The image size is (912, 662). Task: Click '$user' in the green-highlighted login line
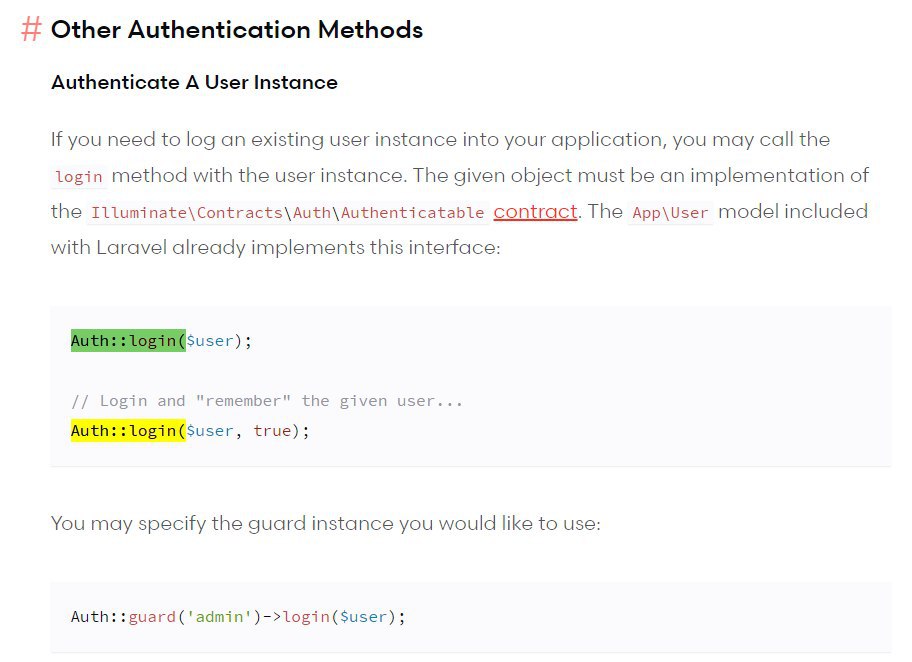point(209,340)
